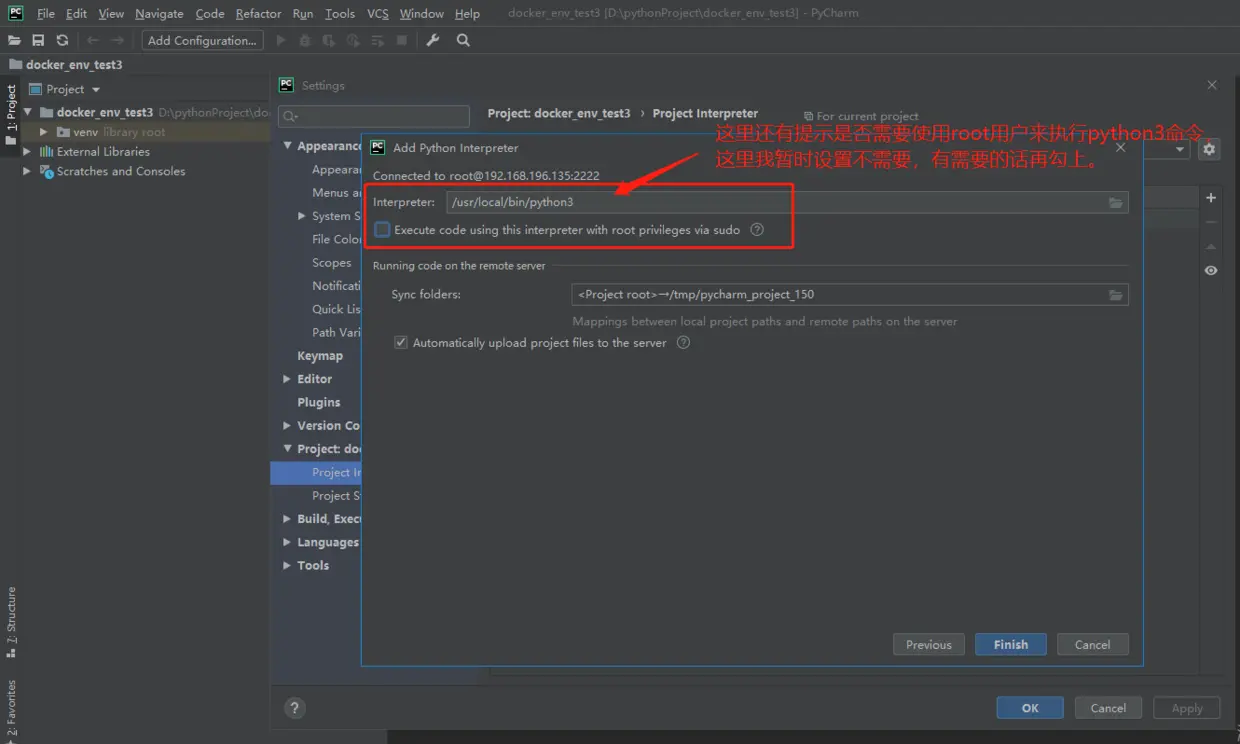Click Cancel in the Settings dialog

pos(1108,708)
